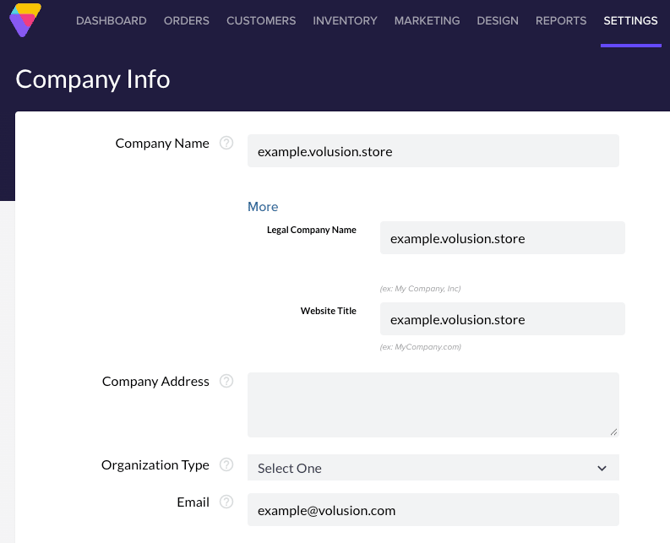The height and width of the screenshot is (543, 670).
Task: Open help icon next to Email
Action: pos(226,502)
